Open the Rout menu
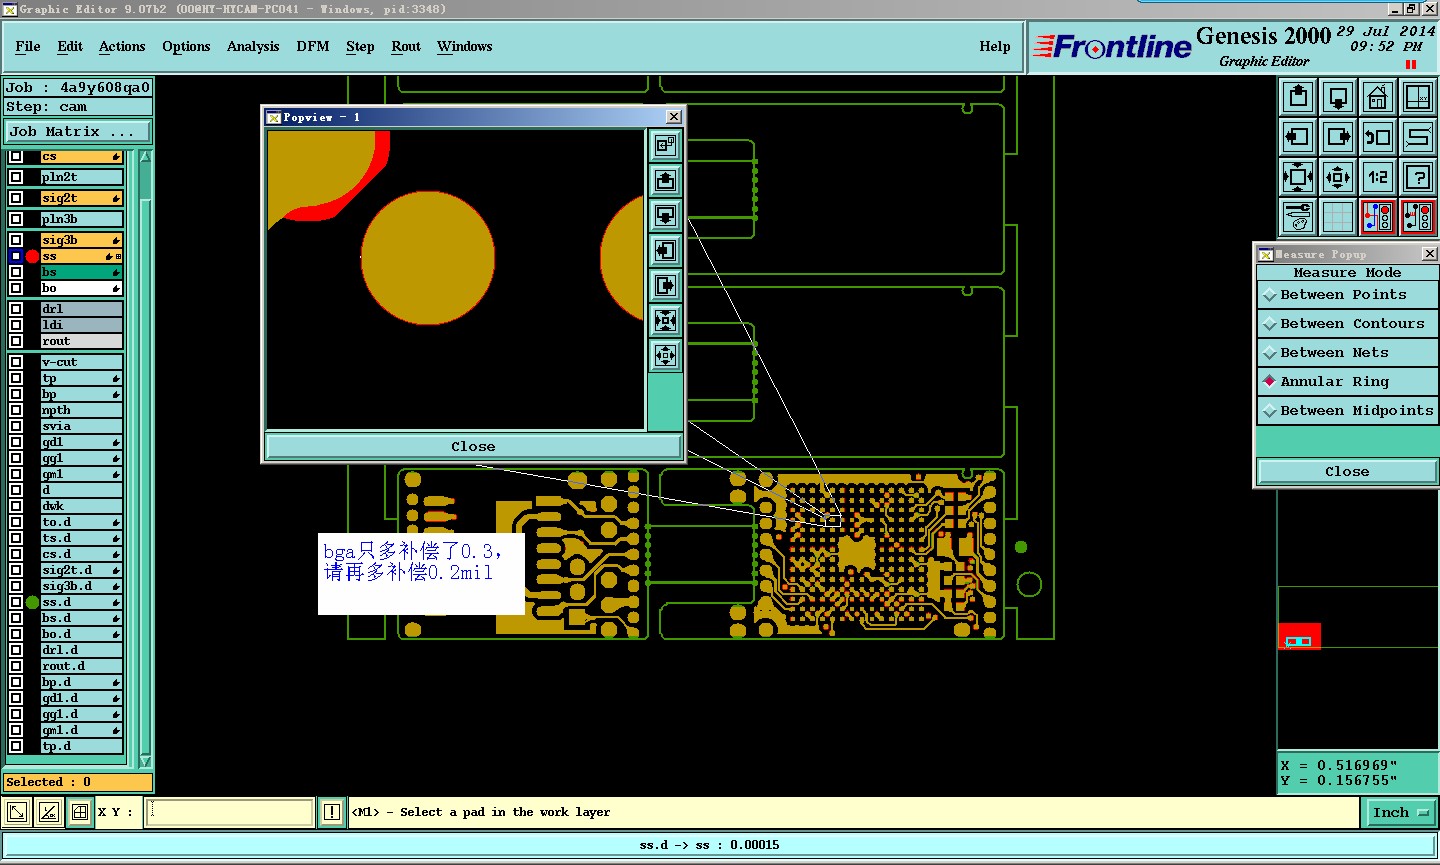The image size is (1440, 865). coord(406,46)
